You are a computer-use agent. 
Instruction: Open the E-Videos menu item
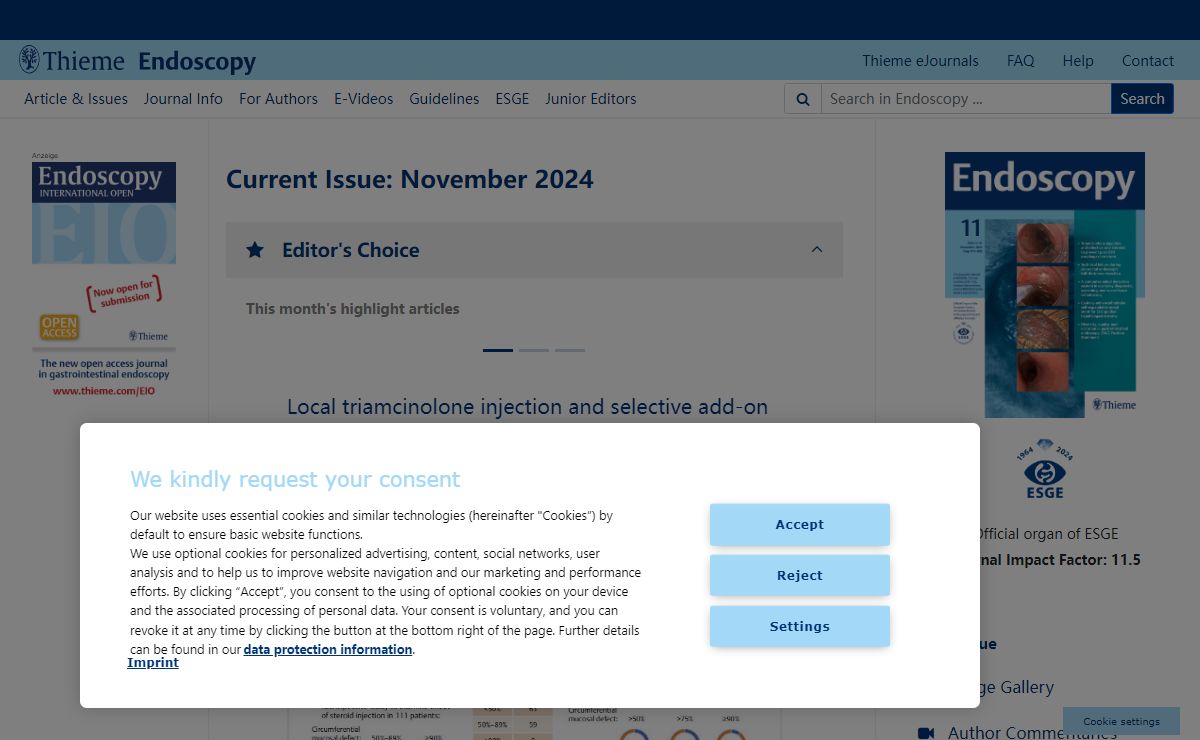click(x=364, y=99)
